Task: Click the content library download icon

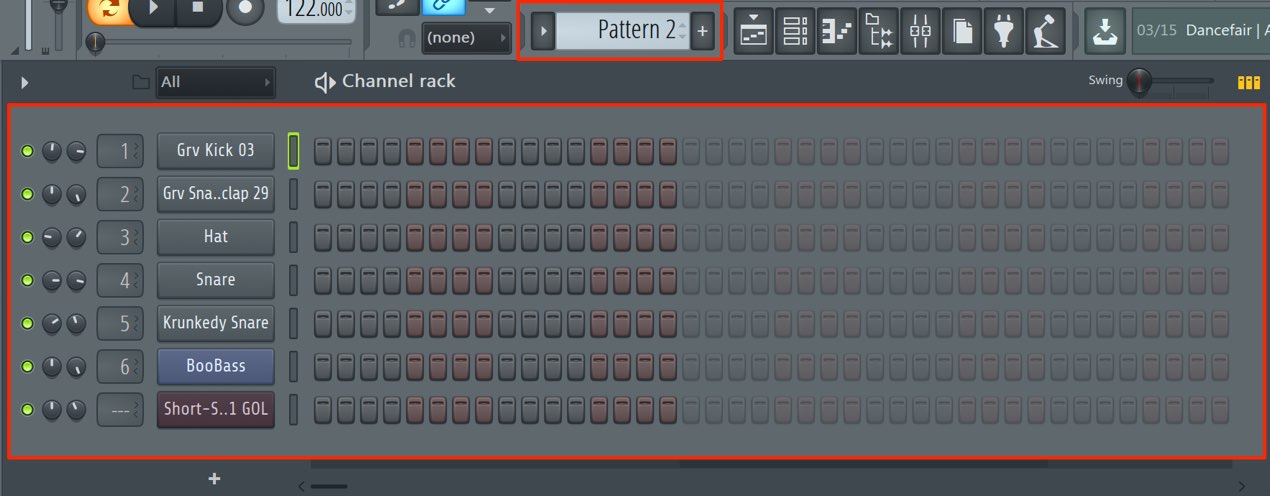Action: (x=1105, y=31)
